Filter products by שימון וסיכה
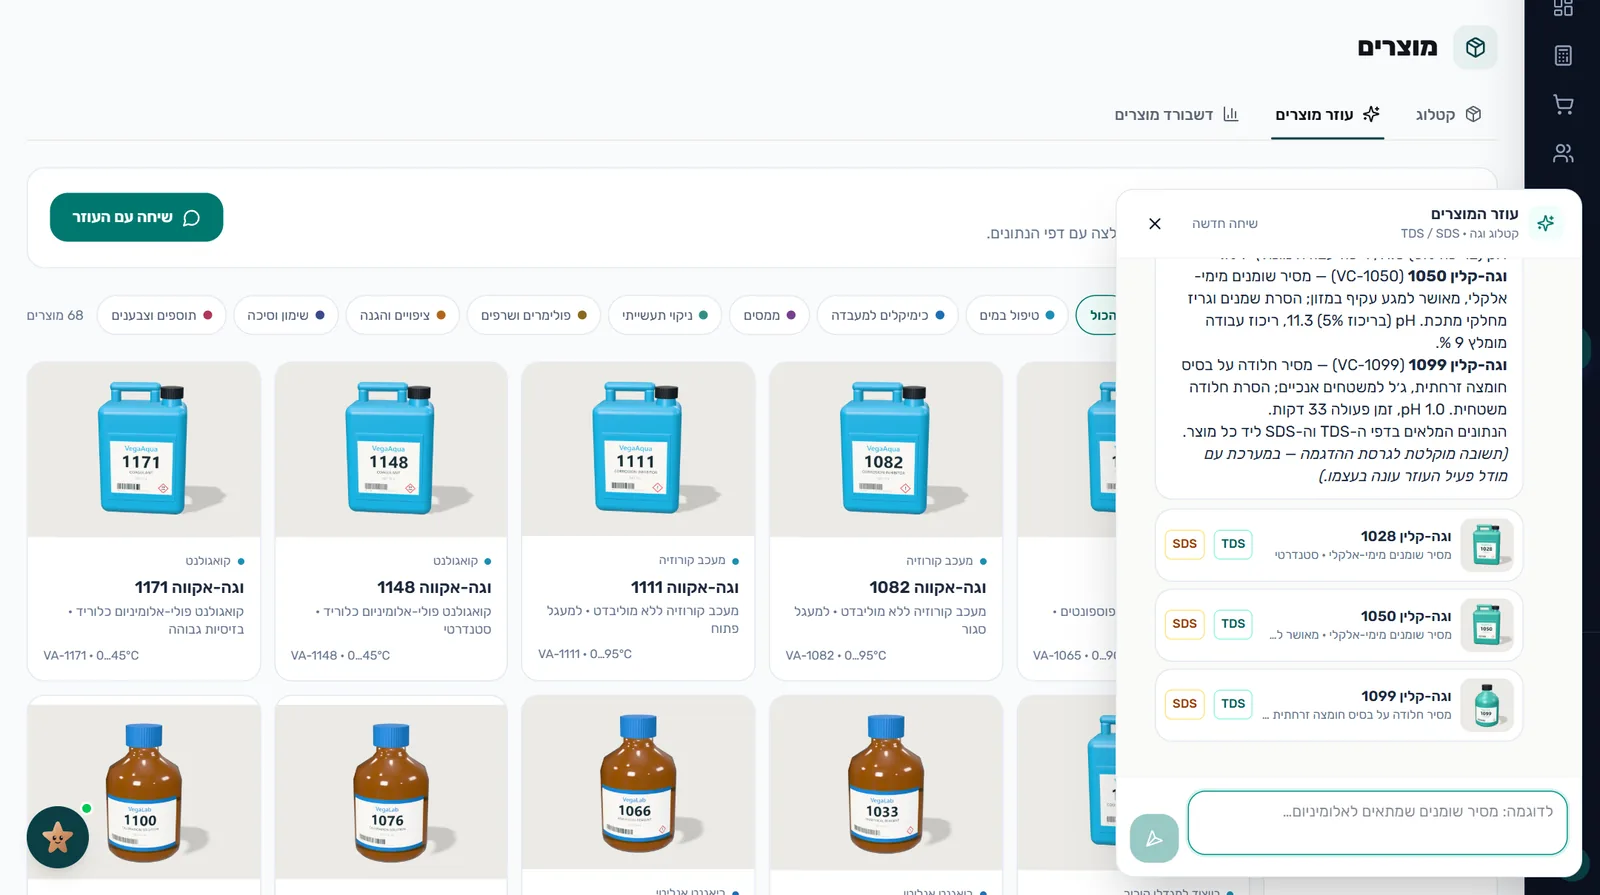 point(285,315)
